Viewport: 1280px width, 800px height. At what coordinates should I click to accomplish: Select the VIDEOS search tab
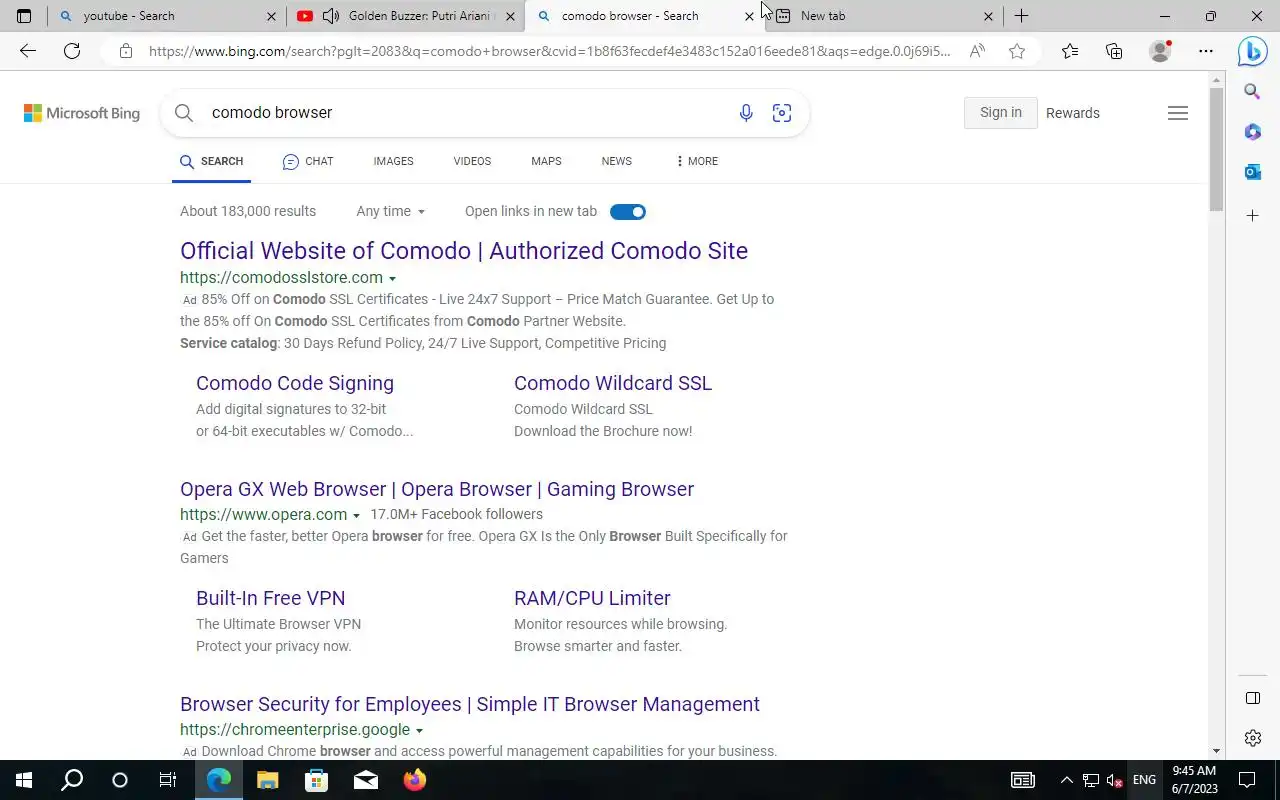coord(472,161)
